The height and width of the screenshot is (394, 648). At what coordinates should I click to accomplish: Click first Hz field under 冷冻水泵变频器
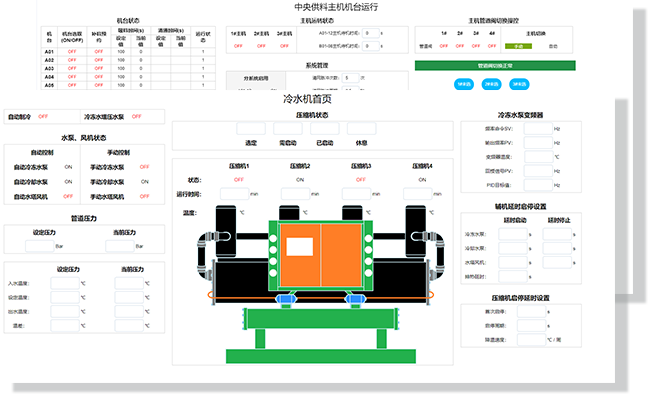pos(538,129)
